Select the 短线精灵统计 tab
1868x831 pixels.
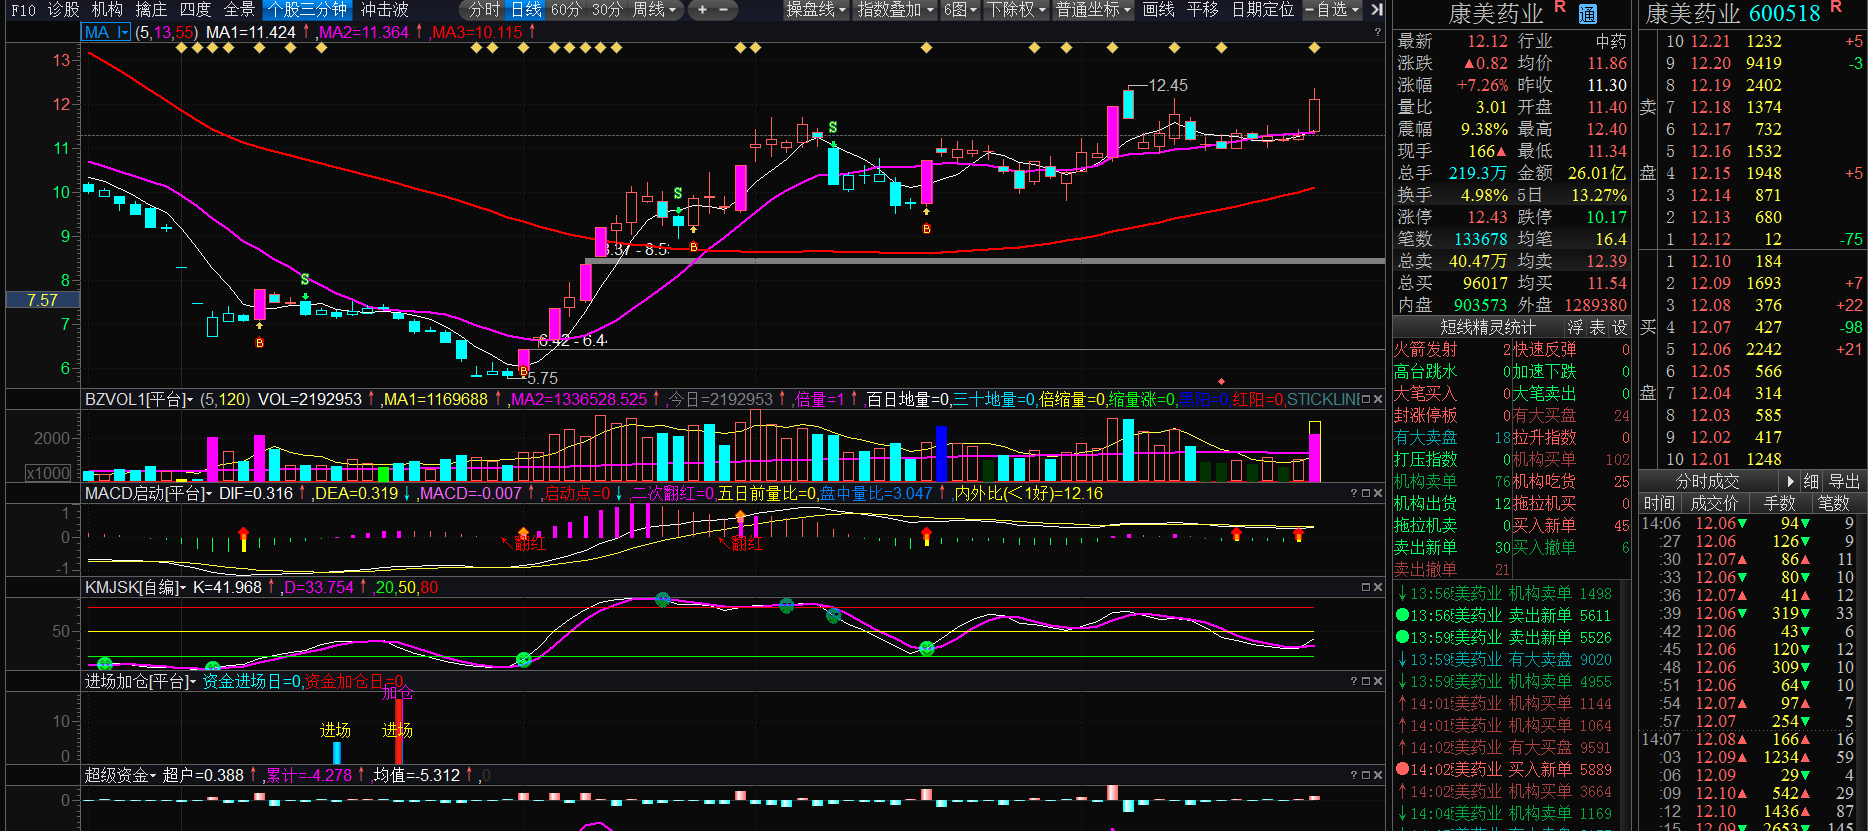[x=1487, y=327]
